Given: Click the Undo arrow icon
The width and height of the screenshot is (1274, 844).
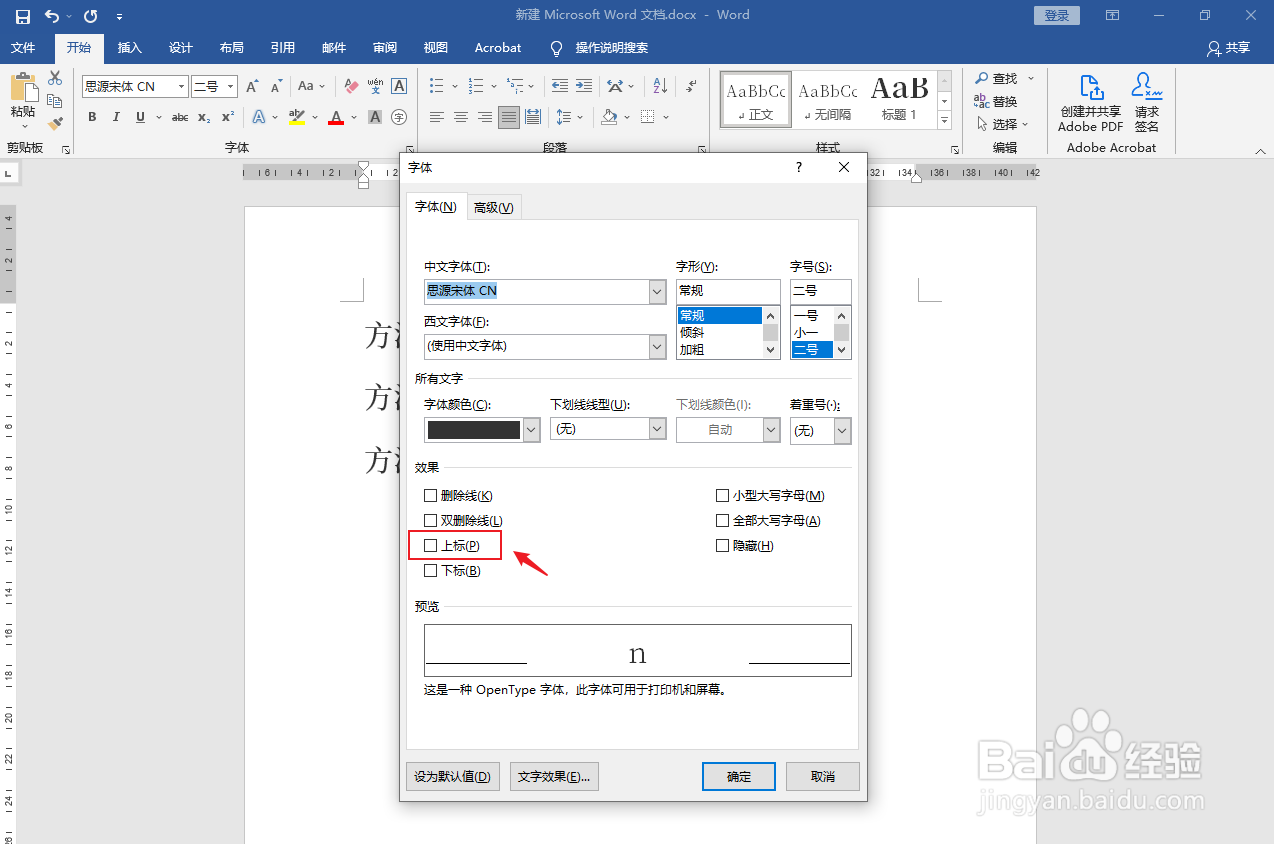Looking at the screenshot, I should point(52,16).
